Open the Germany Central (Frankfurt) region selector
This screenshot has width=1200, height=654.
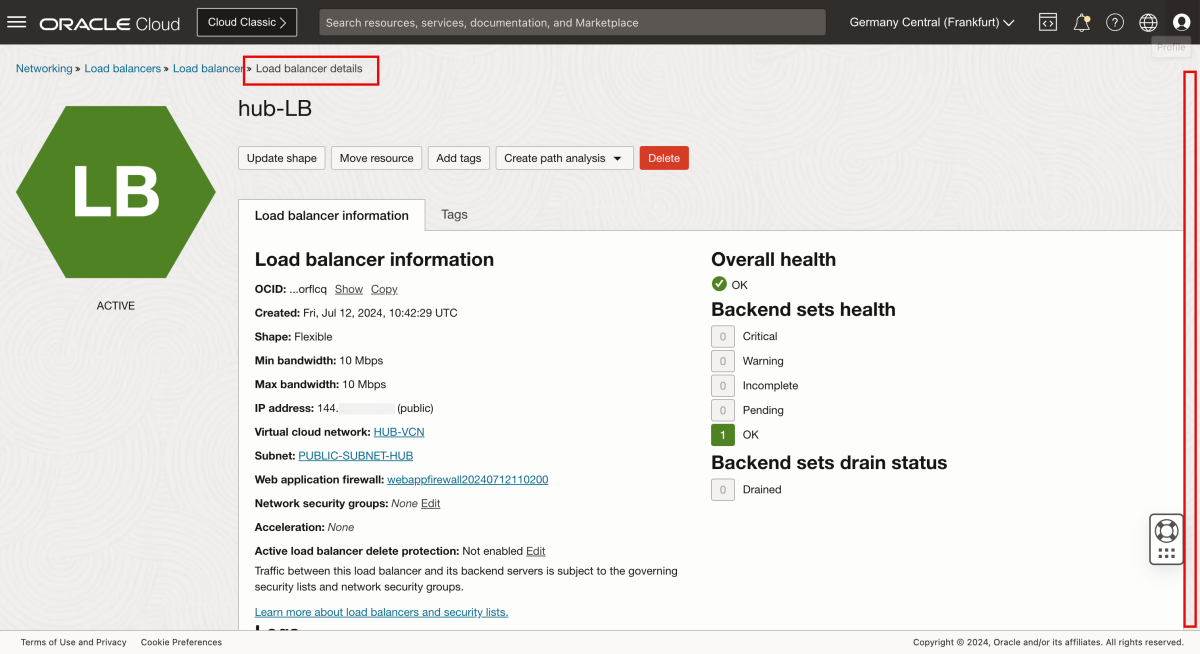[x=929, y=22]
